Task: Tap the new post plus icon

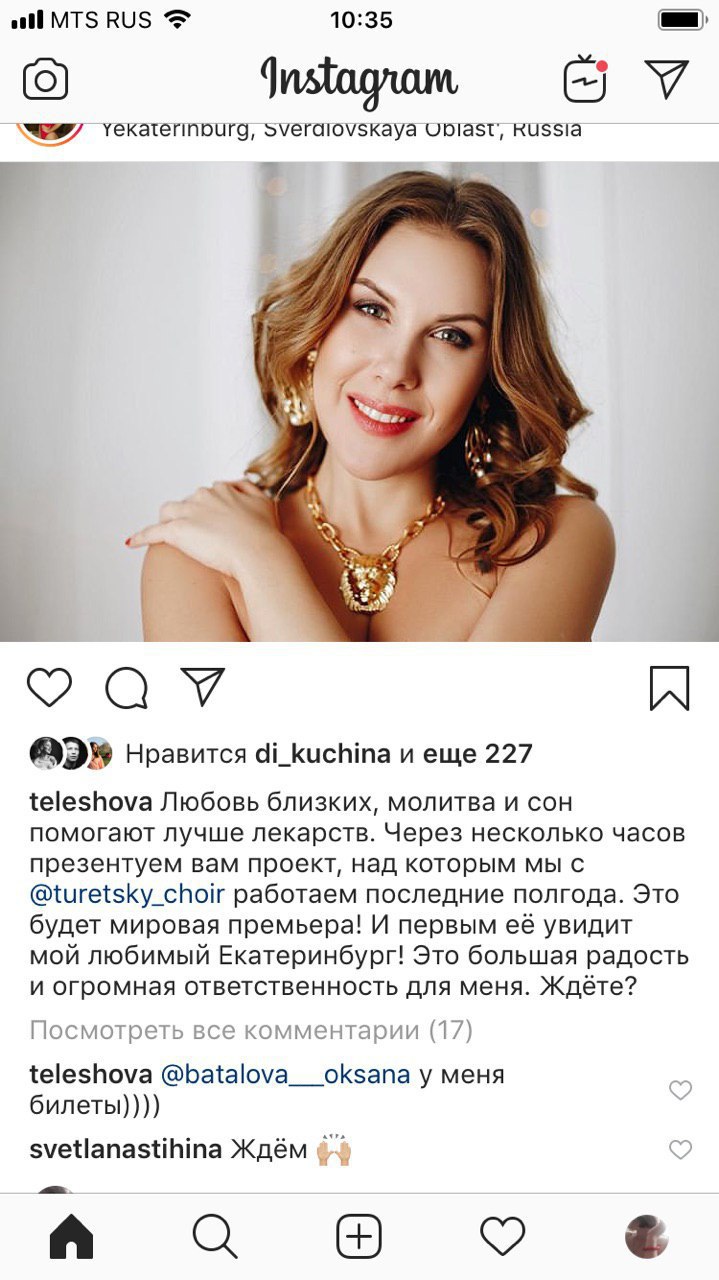Action: coord(359,1237)
